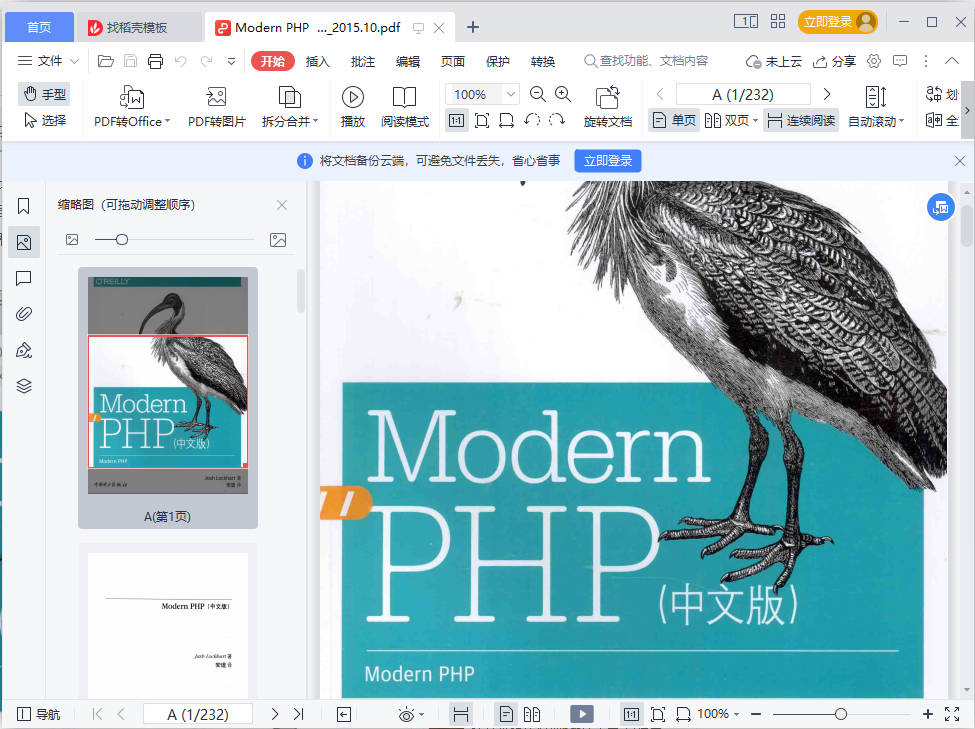Open the attachments panel paperclip icon
975x729 pixels.
(x=24, y=314)
